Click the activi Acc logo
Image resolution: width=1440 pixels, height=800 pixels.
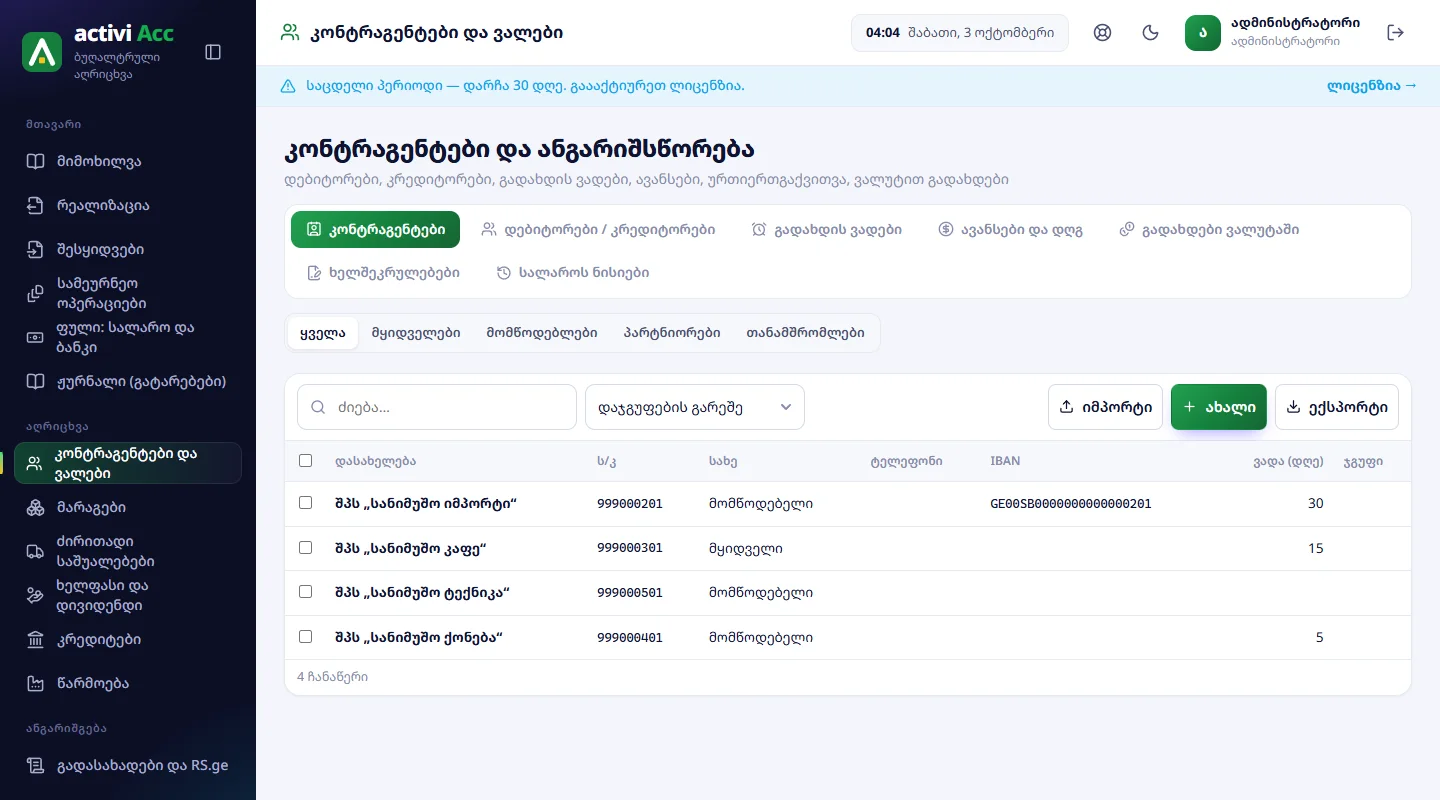[42, 52]
